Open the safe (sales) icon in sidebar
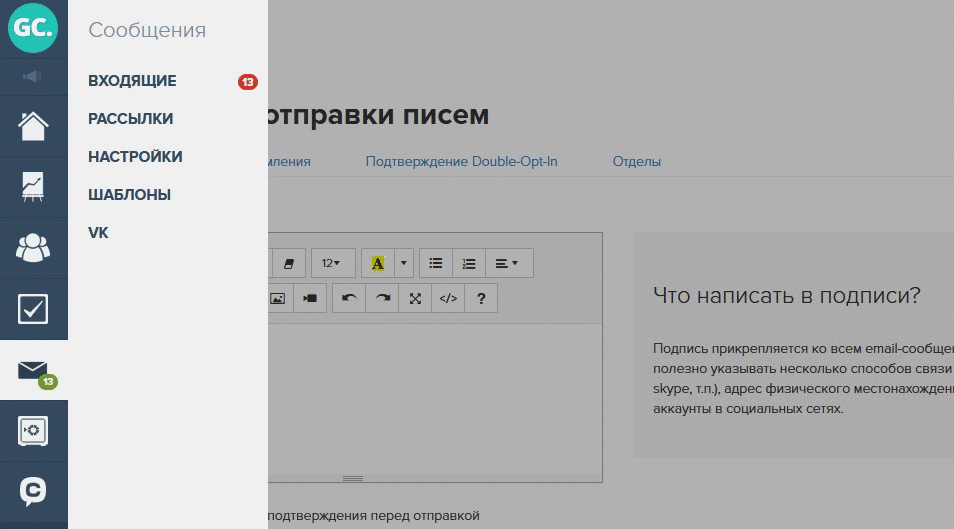This screenshot has width=954, height=529. 33,431
